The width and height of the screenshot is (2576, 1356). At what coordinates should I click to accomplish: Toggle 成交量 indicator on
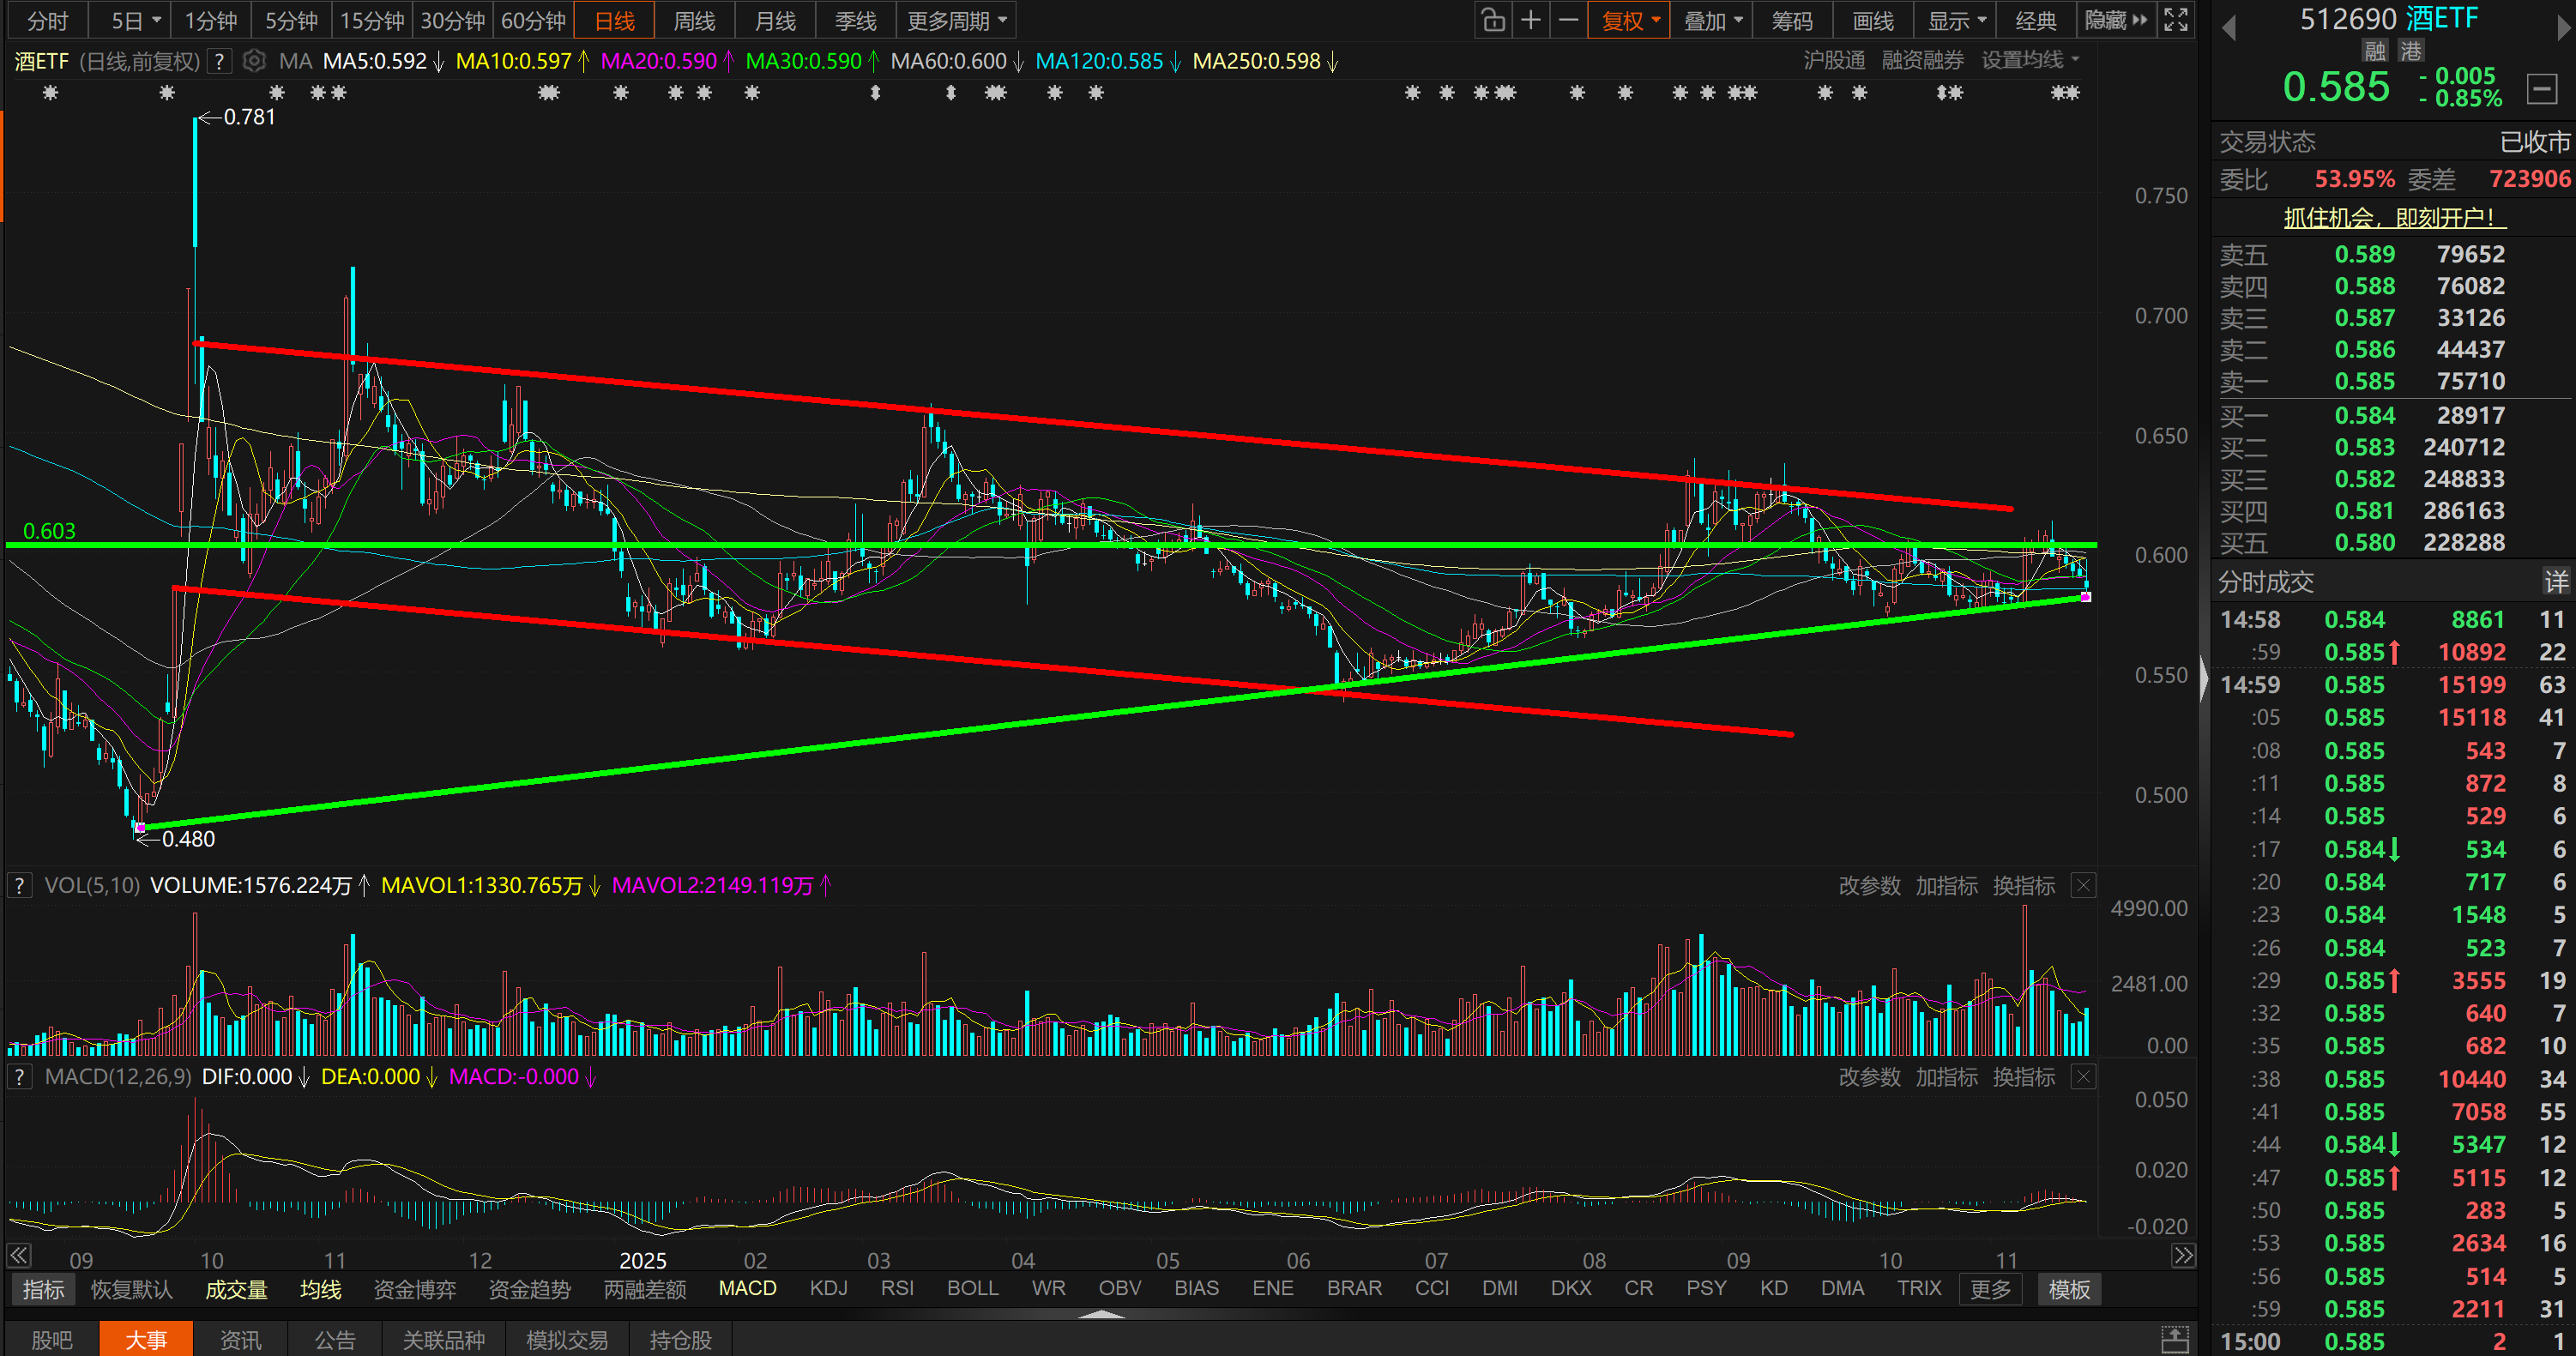click(236, 1289)
